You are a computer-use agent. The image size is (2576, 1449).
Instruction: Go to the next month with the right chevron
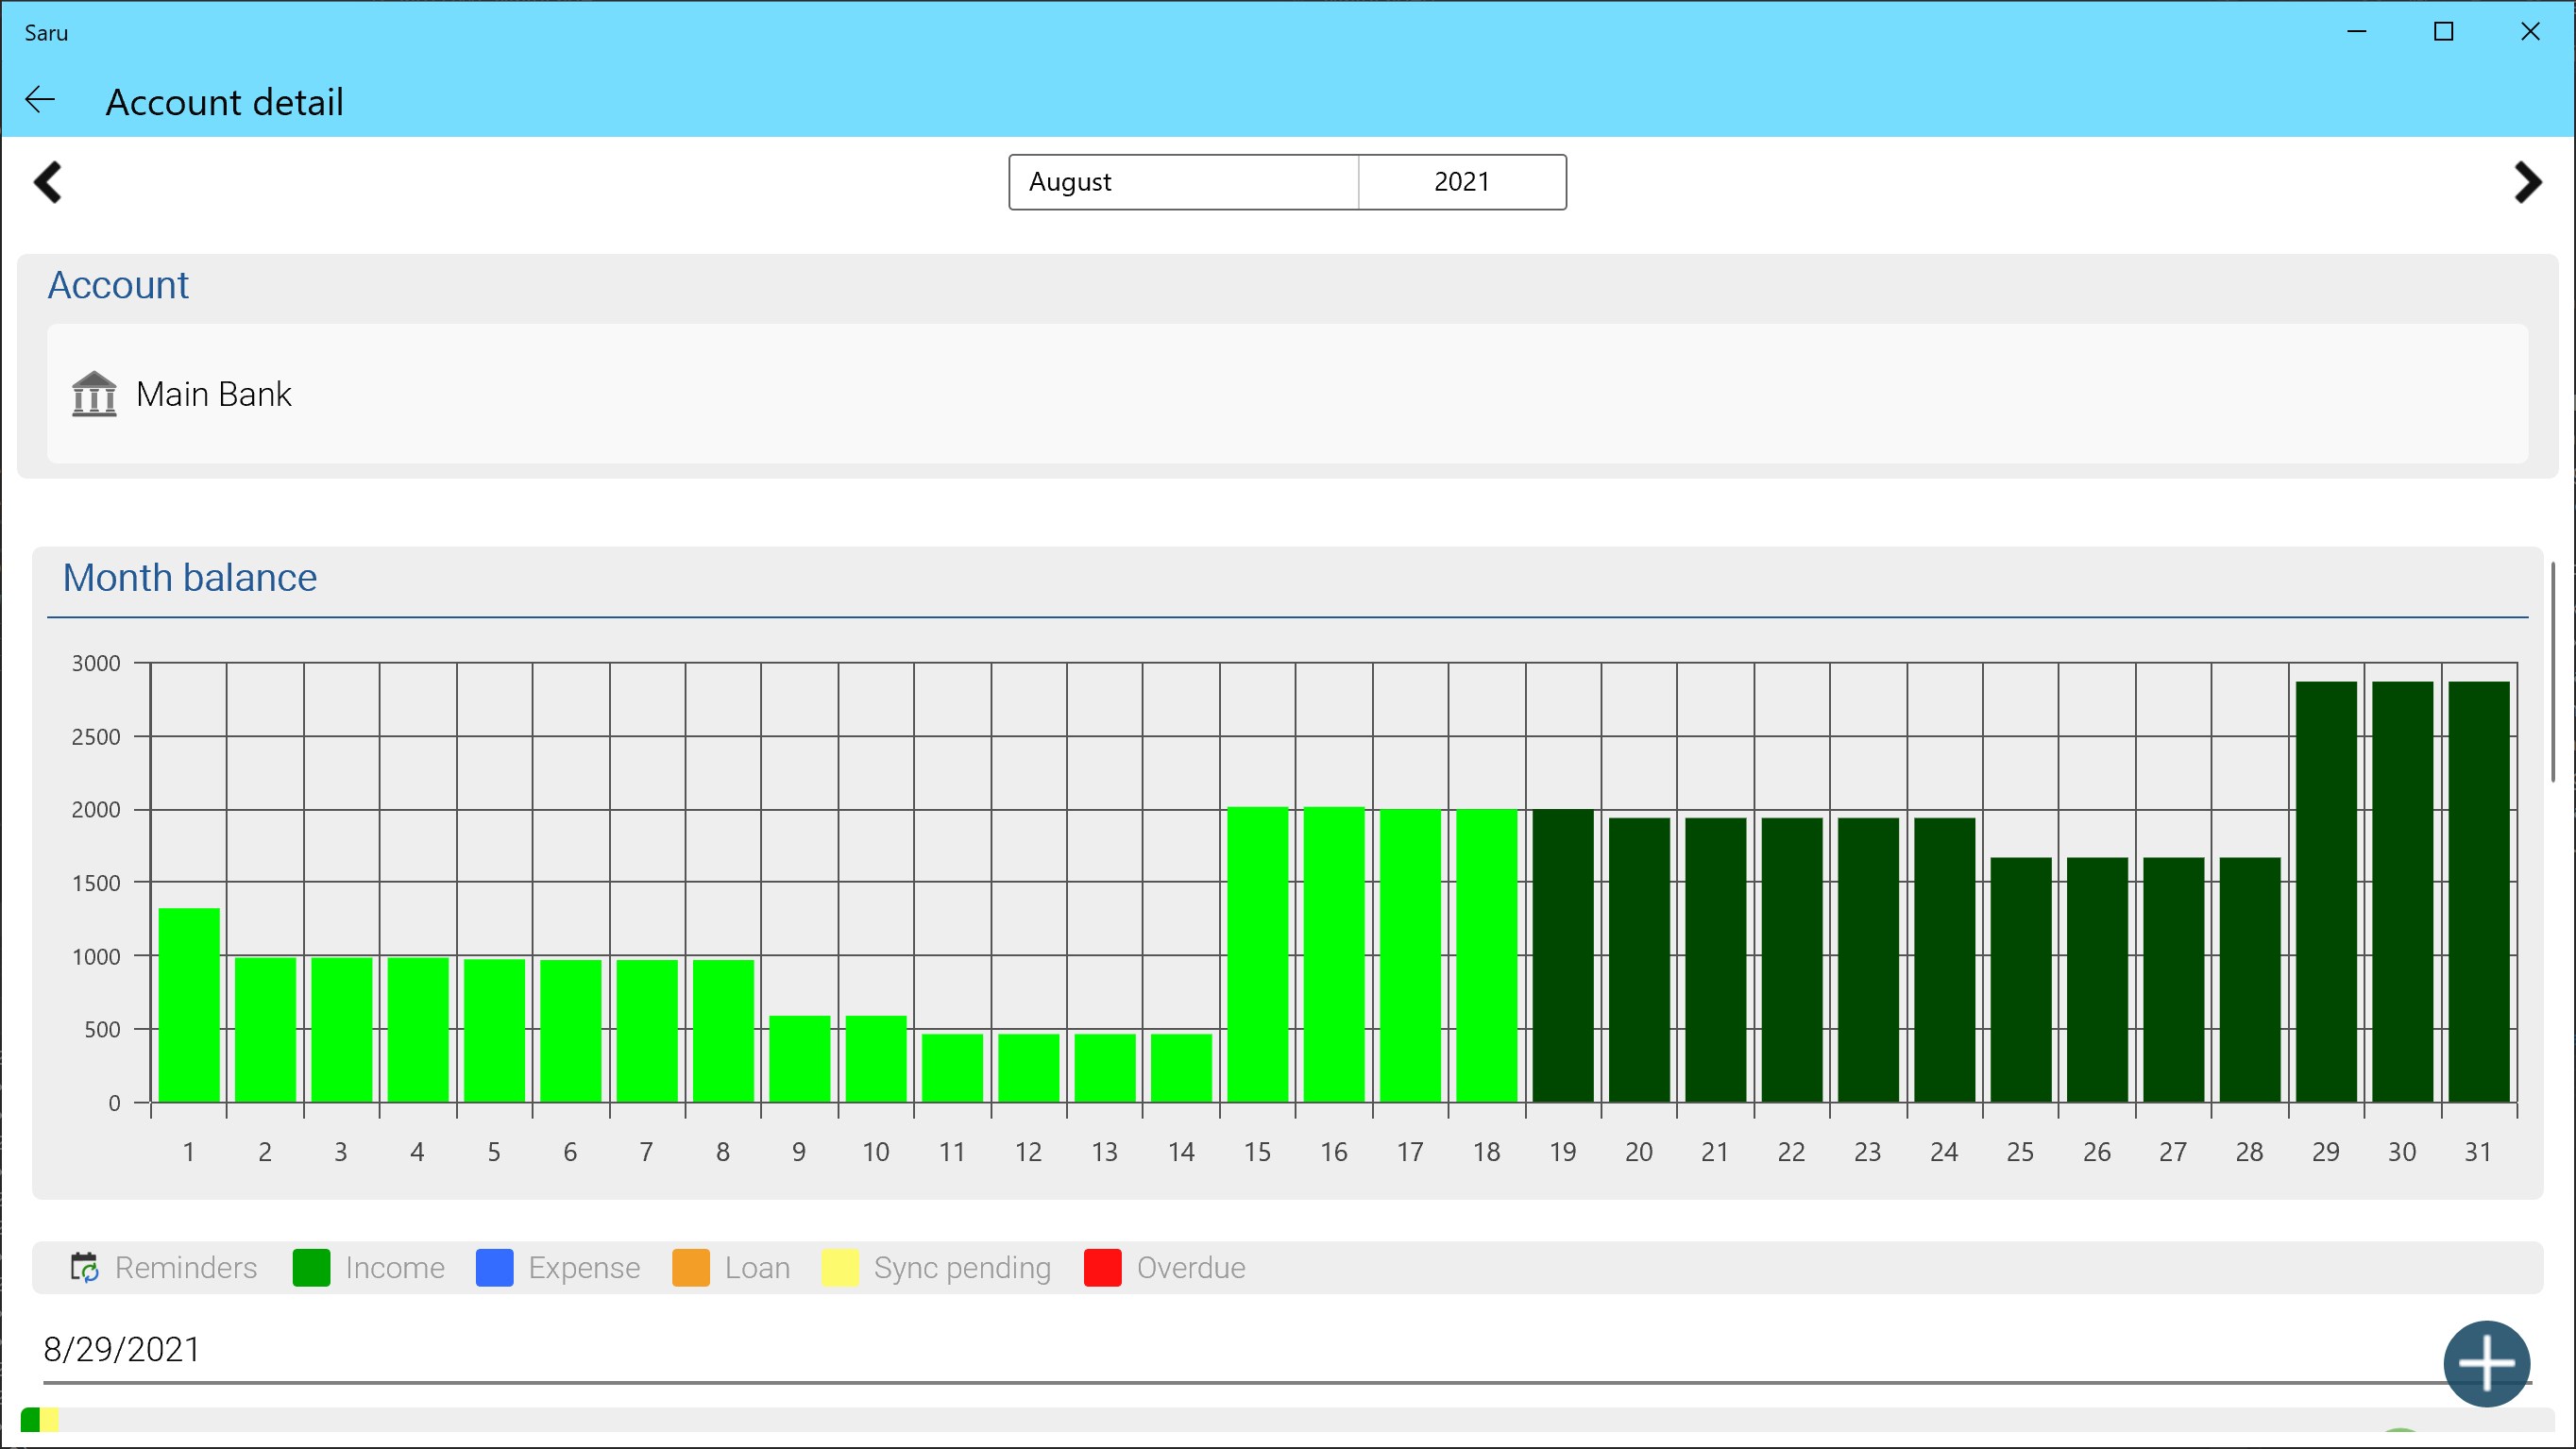[2527, 183]
